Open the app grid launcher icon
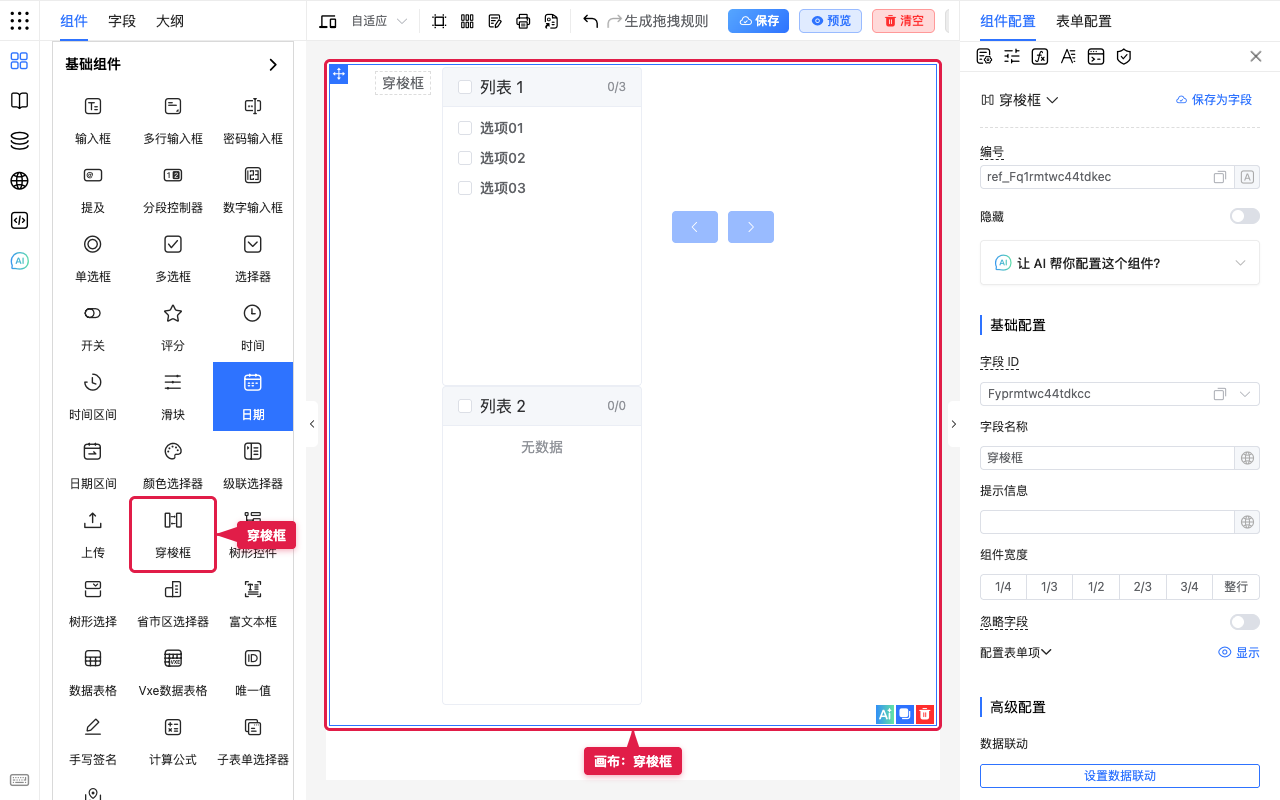 click(x=19, y=21)
